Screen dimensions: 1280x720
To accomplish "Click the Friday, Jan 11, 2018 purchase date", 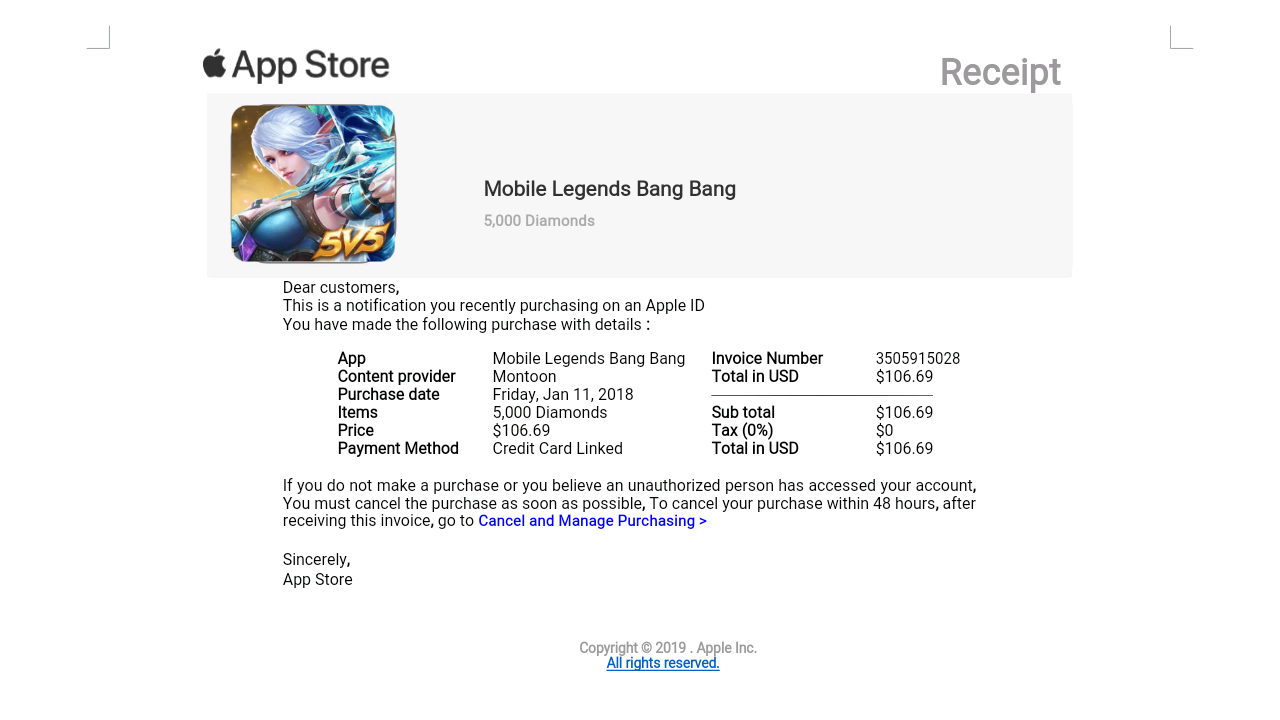I will (563, 395).
